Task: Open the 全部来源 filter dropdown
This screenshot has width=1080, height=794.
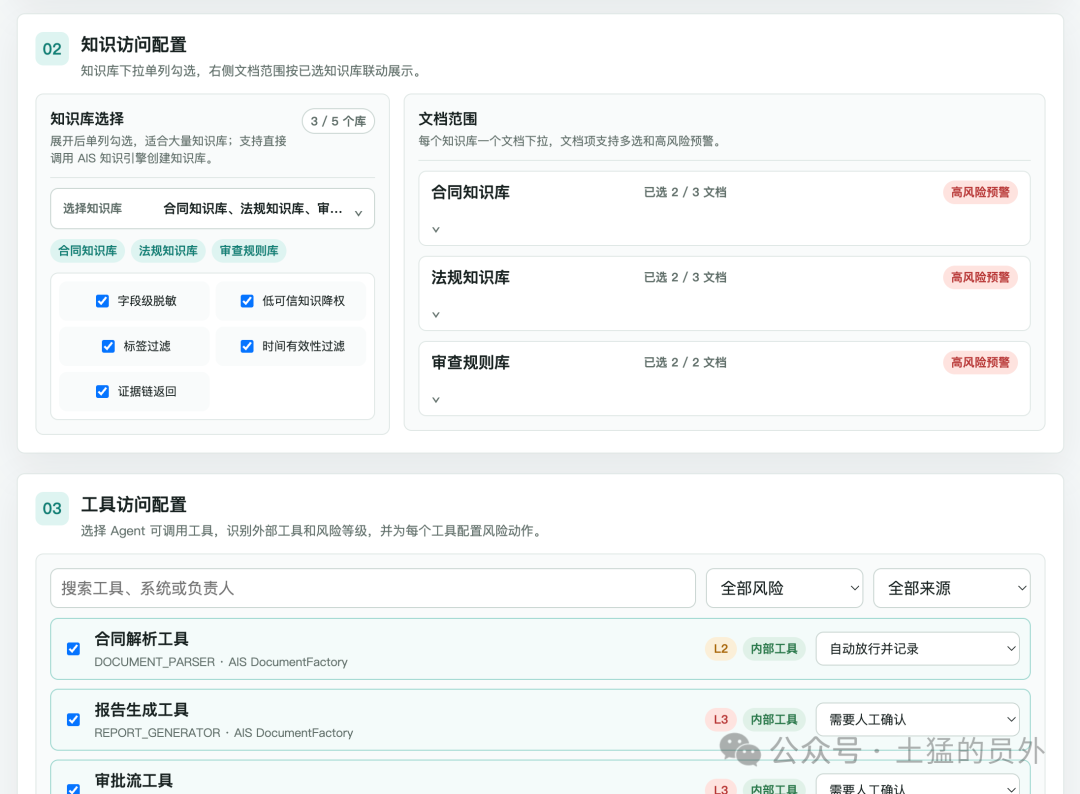Action: (952, 588)
